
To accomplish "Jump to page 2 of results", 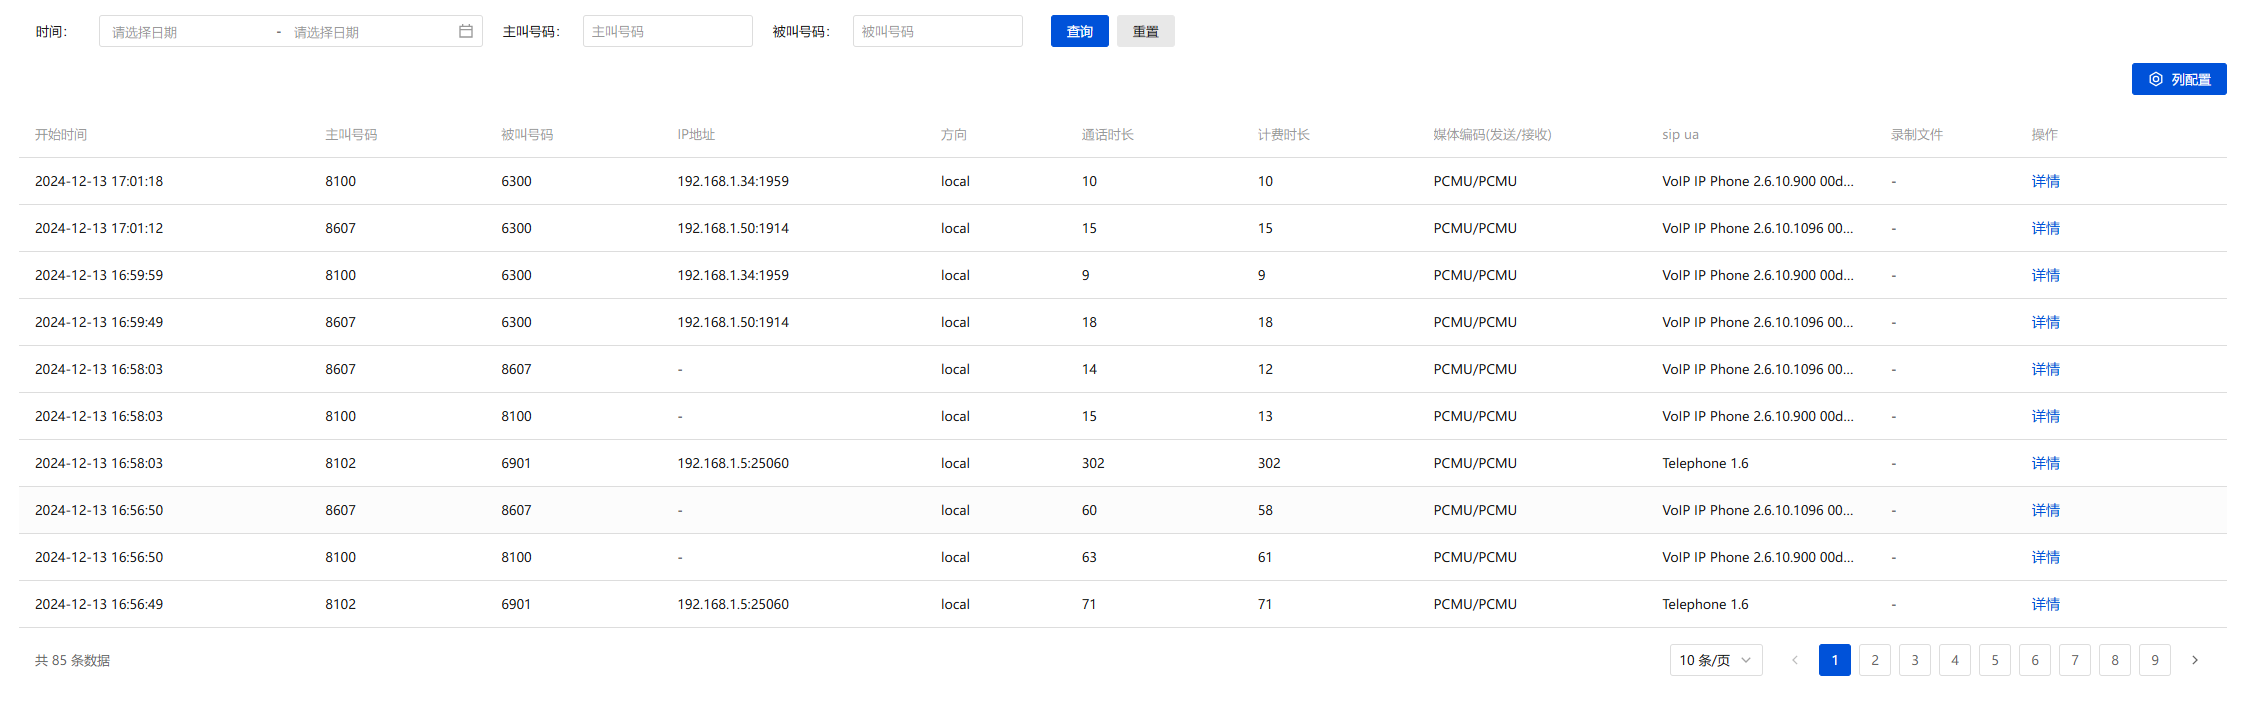I will [x=1874, y=660].
